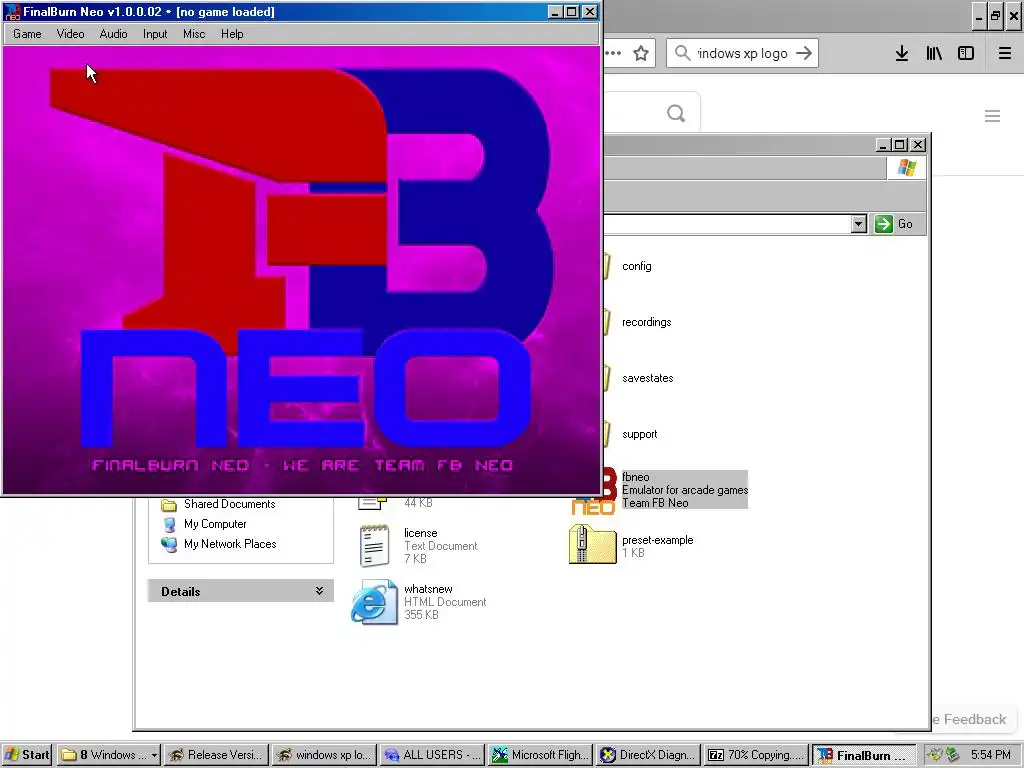
Task: Open the taskbar group dropdown arrow
Action: coord(154,755)
